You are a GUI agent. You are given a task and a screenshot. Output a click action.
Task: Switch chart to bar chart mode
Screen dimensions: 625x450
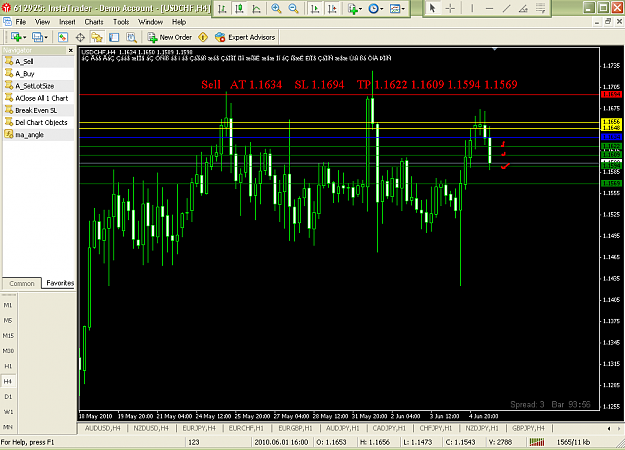click(x=222, y=8)
